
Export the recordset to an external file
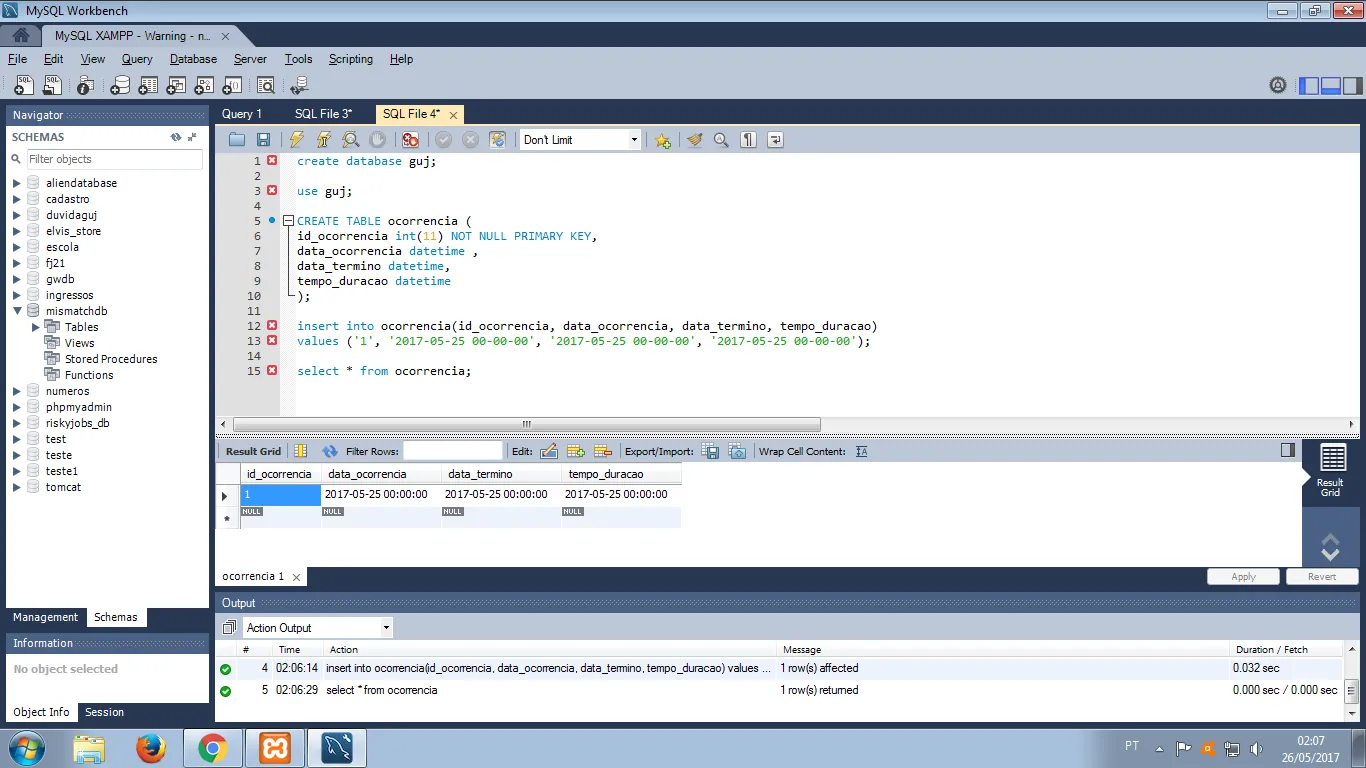[710, 452]
